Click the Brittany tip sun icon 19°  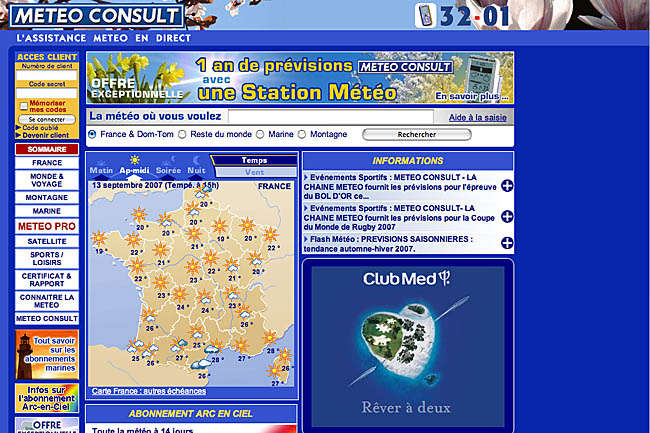click(99, 239)
